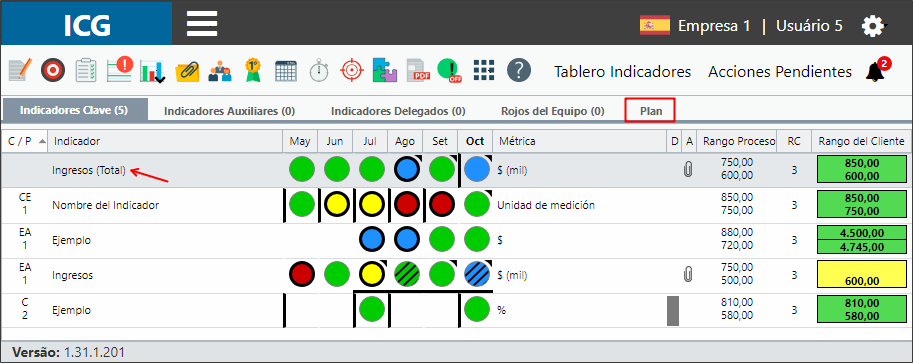Click the RC column header

coord(794,141)
